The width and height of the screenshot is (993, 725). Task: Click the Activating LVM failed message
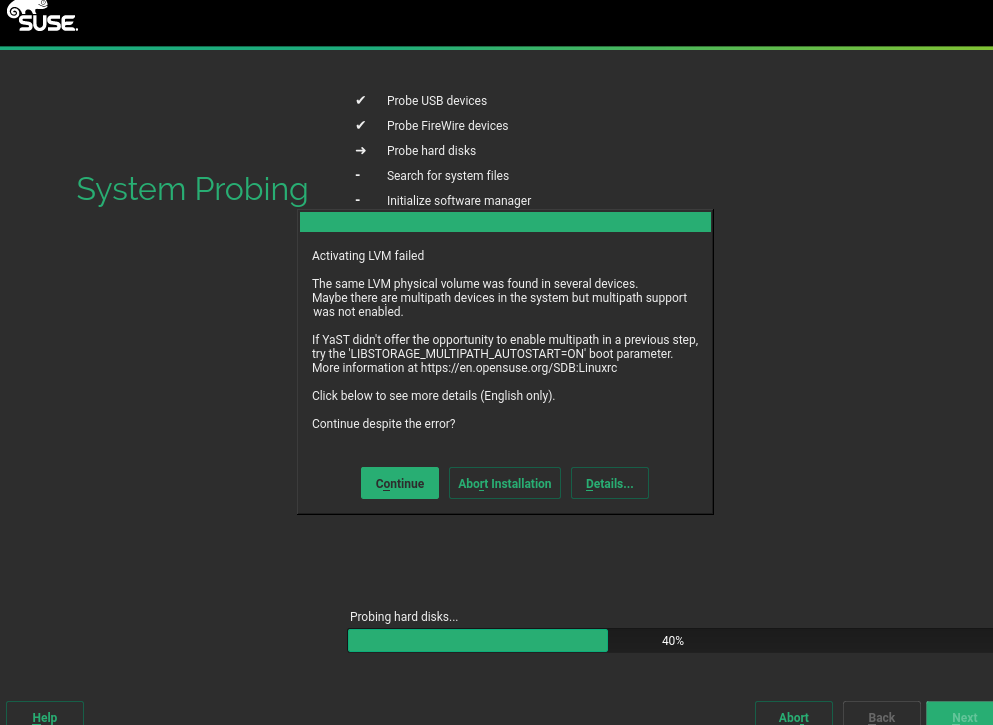click(x=368, y=256)
